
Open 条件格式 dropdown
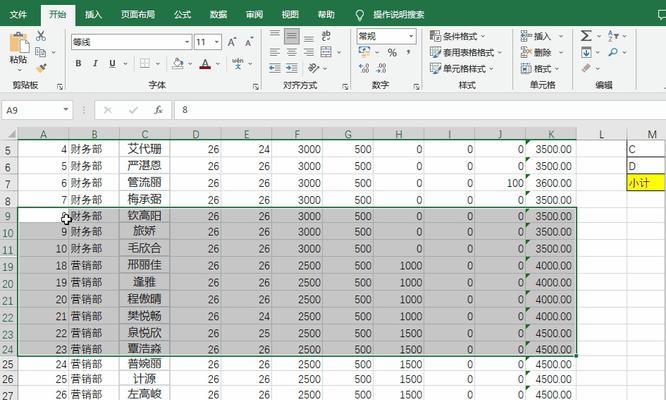(x=457, y=36)
